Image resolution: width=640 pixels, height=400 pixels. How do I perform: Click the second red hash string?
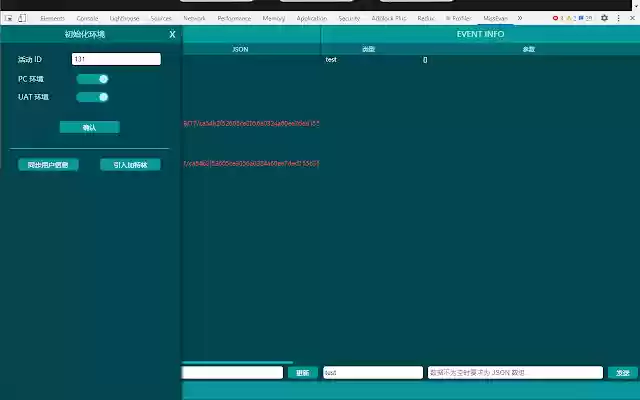pyautogui.click(x=251, y=163)
